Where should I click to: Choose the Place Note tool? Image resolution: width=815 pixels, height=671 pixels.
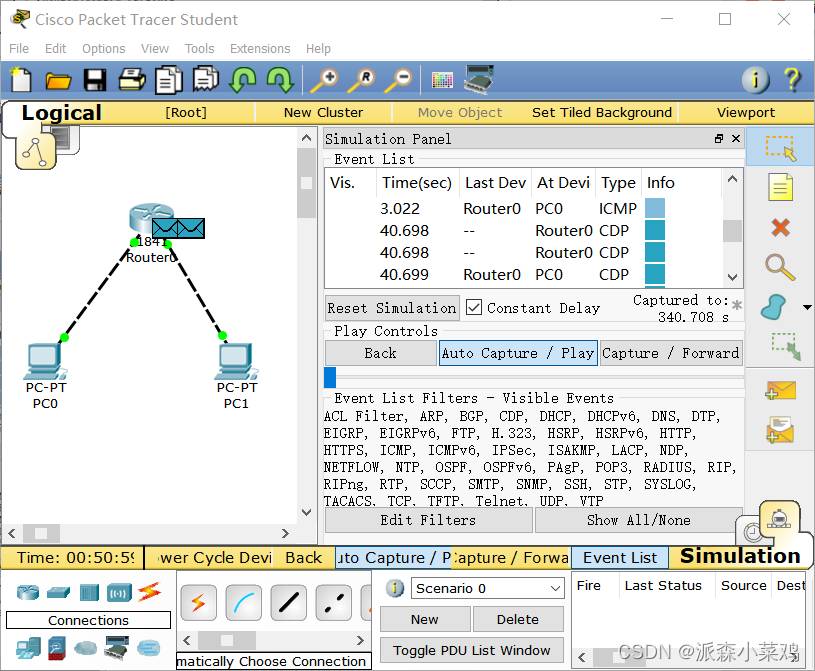pyautogui.click(x=780, y=187)
